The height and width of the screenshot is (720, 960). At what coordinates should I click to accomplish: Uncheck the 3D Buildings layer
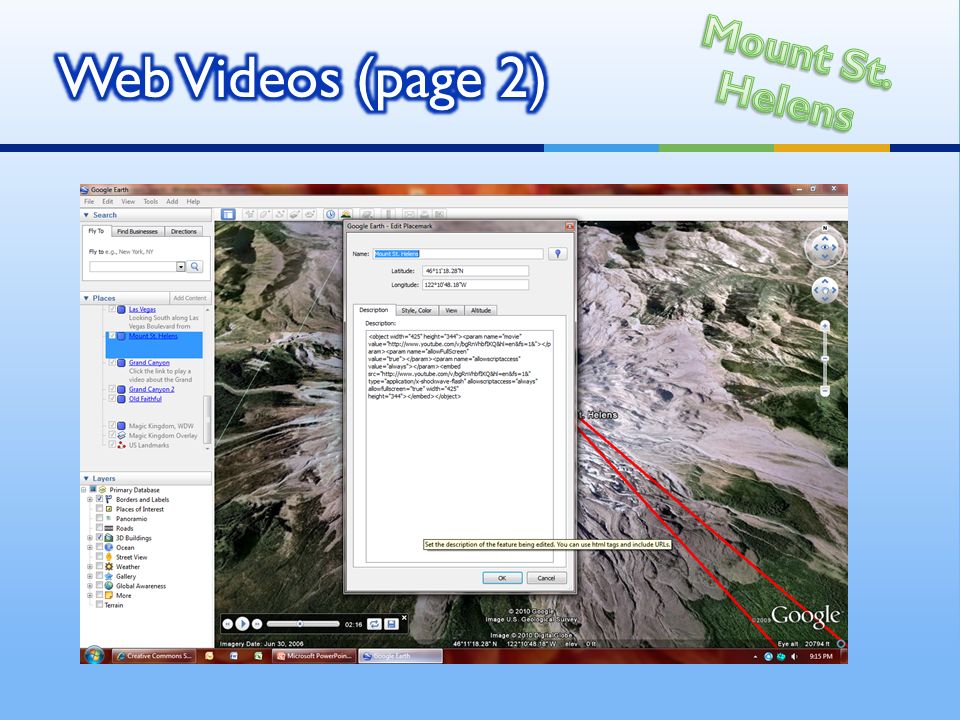(x=99, y=538)
